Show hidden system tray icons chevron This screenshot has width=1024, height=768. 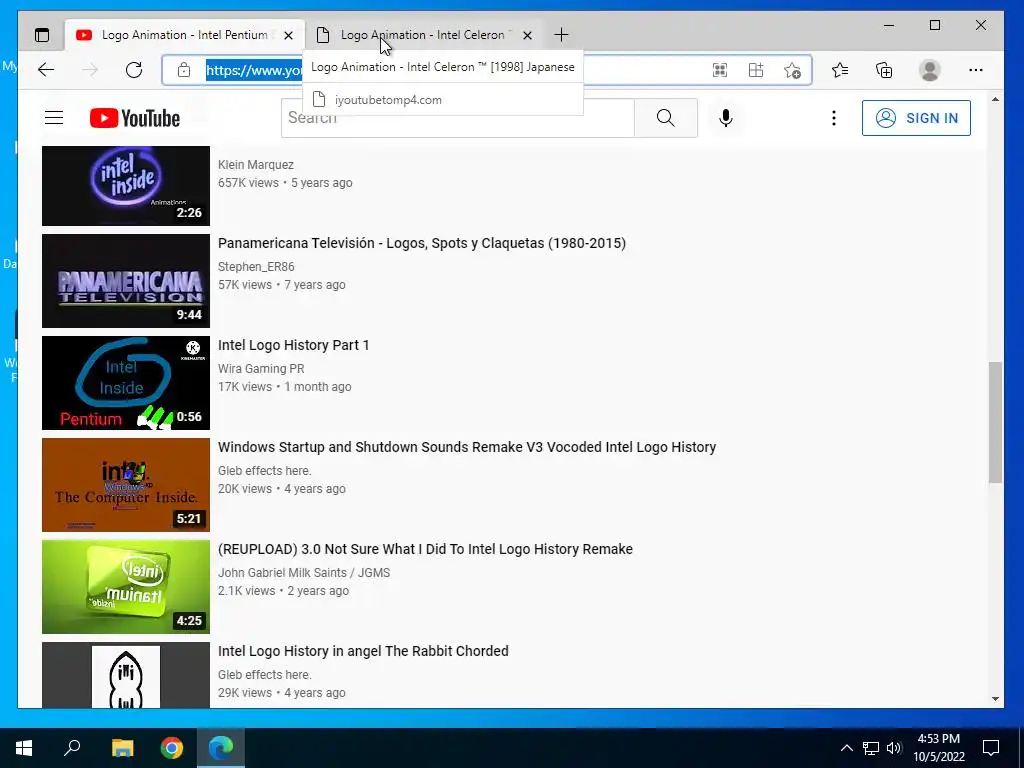(x=846, y=748)
